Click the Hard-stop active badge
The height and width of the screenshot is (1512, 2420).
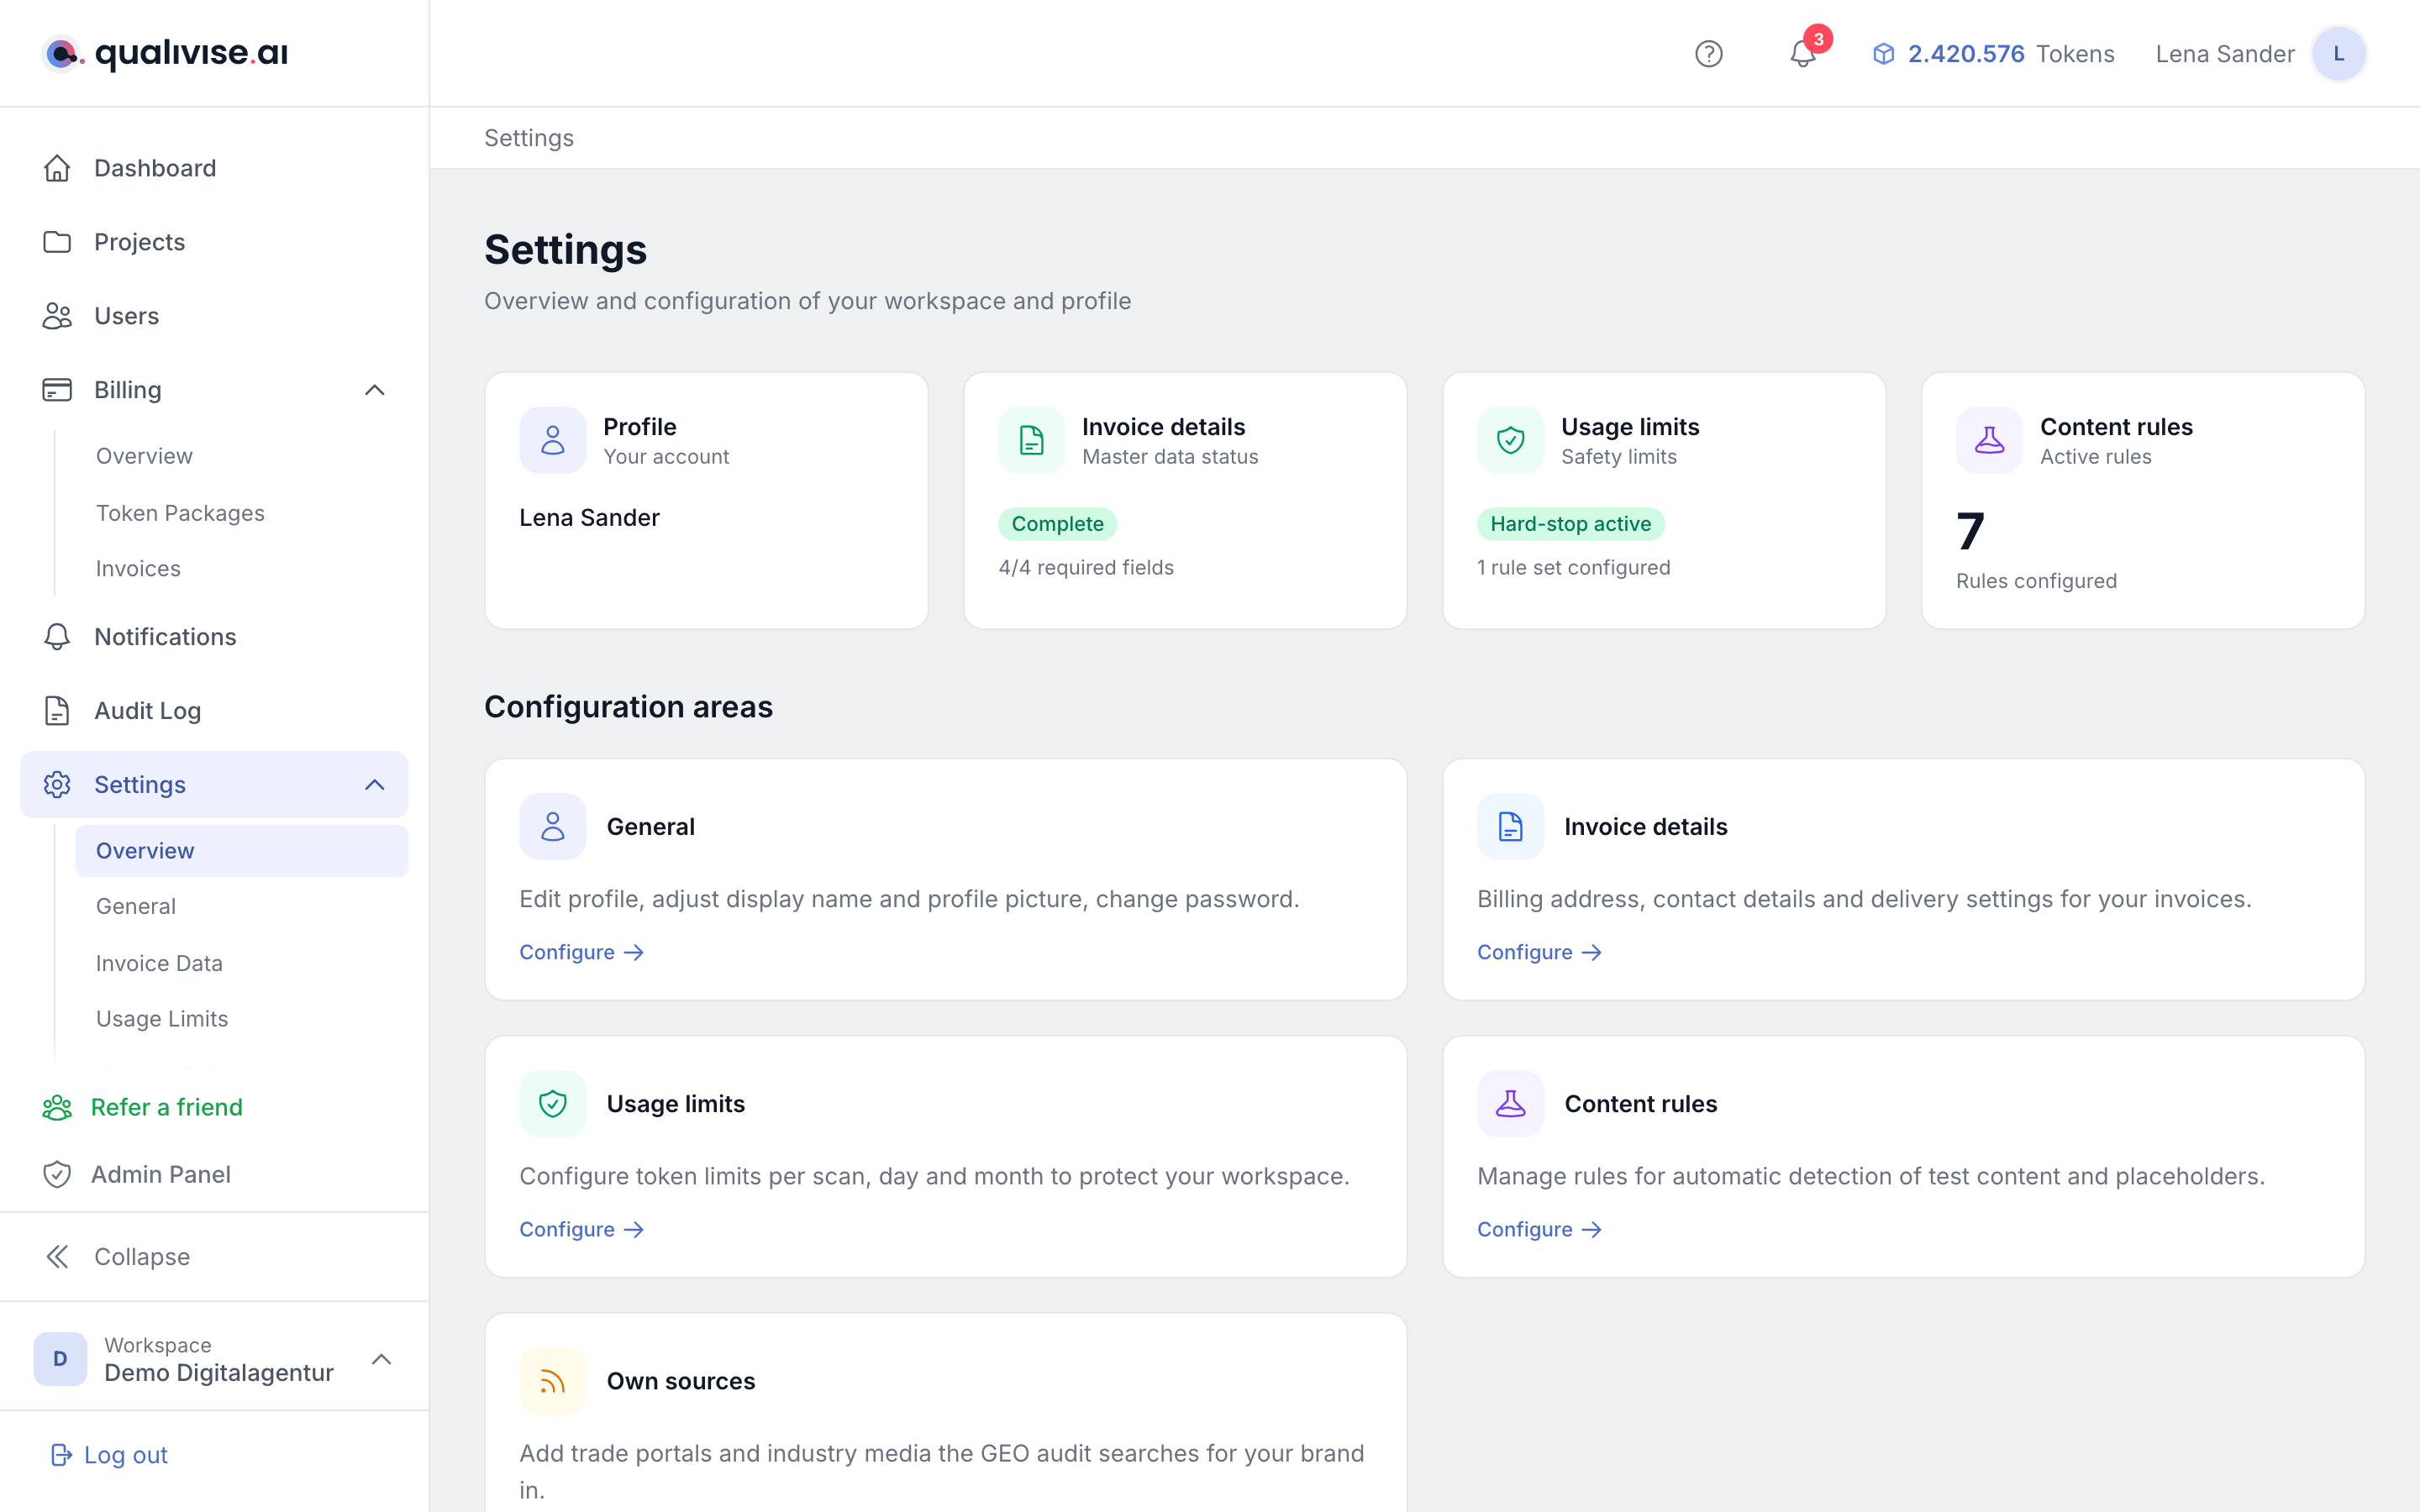click(1570, 524)
